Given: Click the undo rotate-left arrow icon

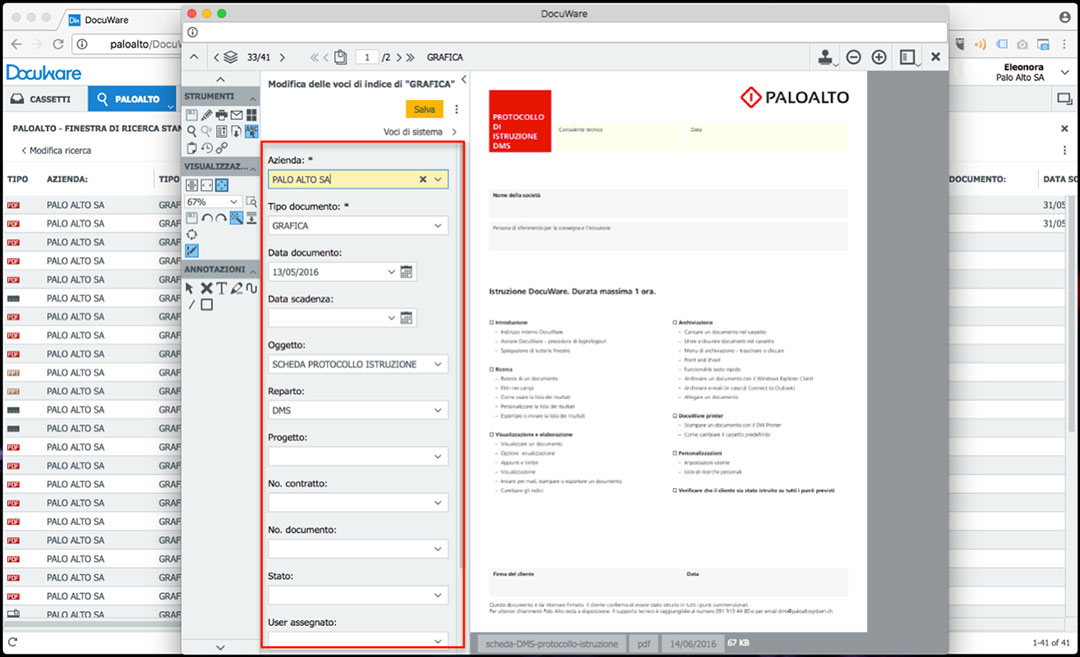Looking at the screenshot, I should pos(207,218).
